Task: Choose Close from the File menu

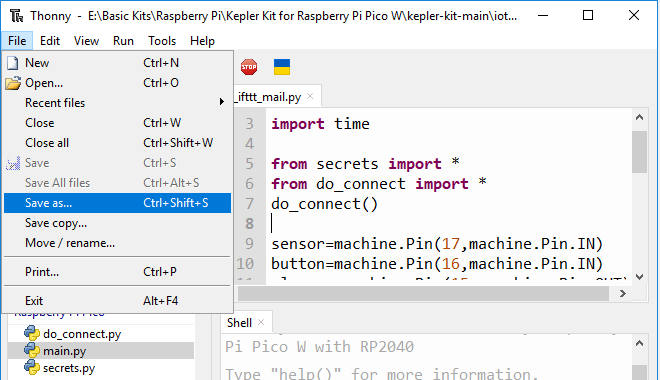Action: 117,123
